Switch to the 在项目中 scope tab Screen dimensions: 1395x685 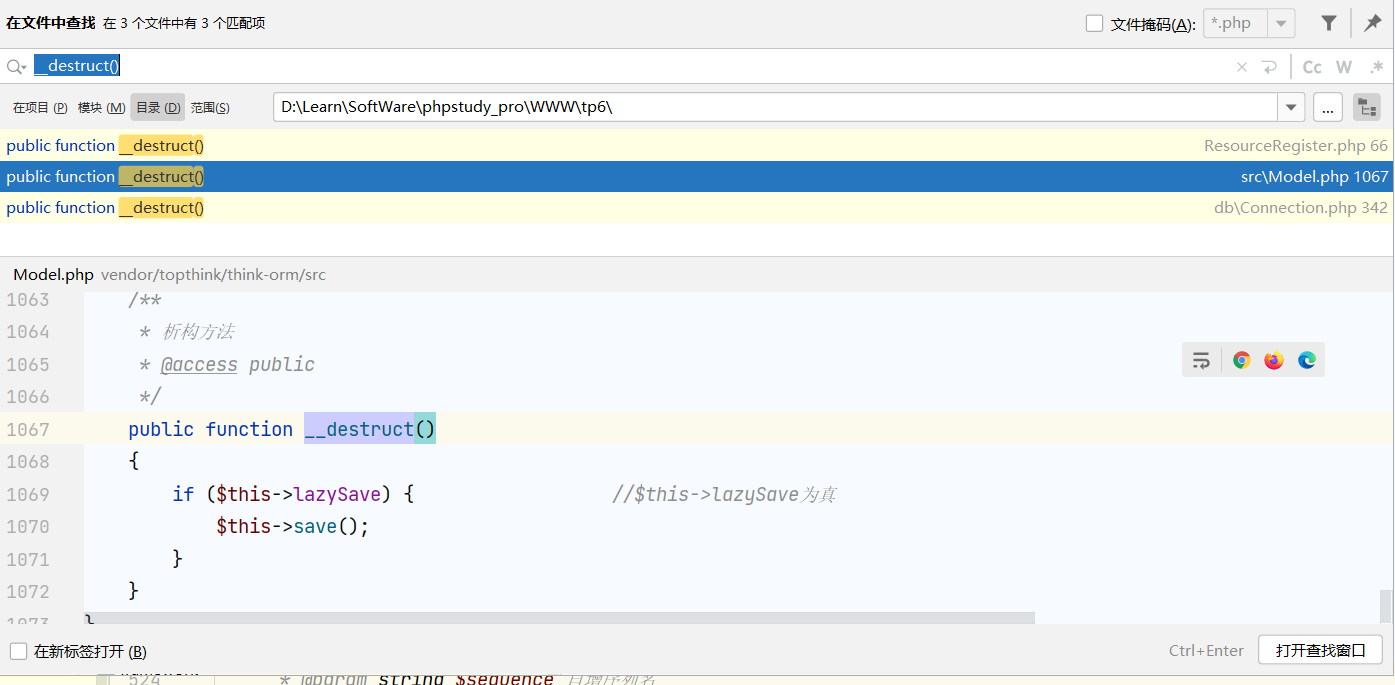[x=38, y=107]
